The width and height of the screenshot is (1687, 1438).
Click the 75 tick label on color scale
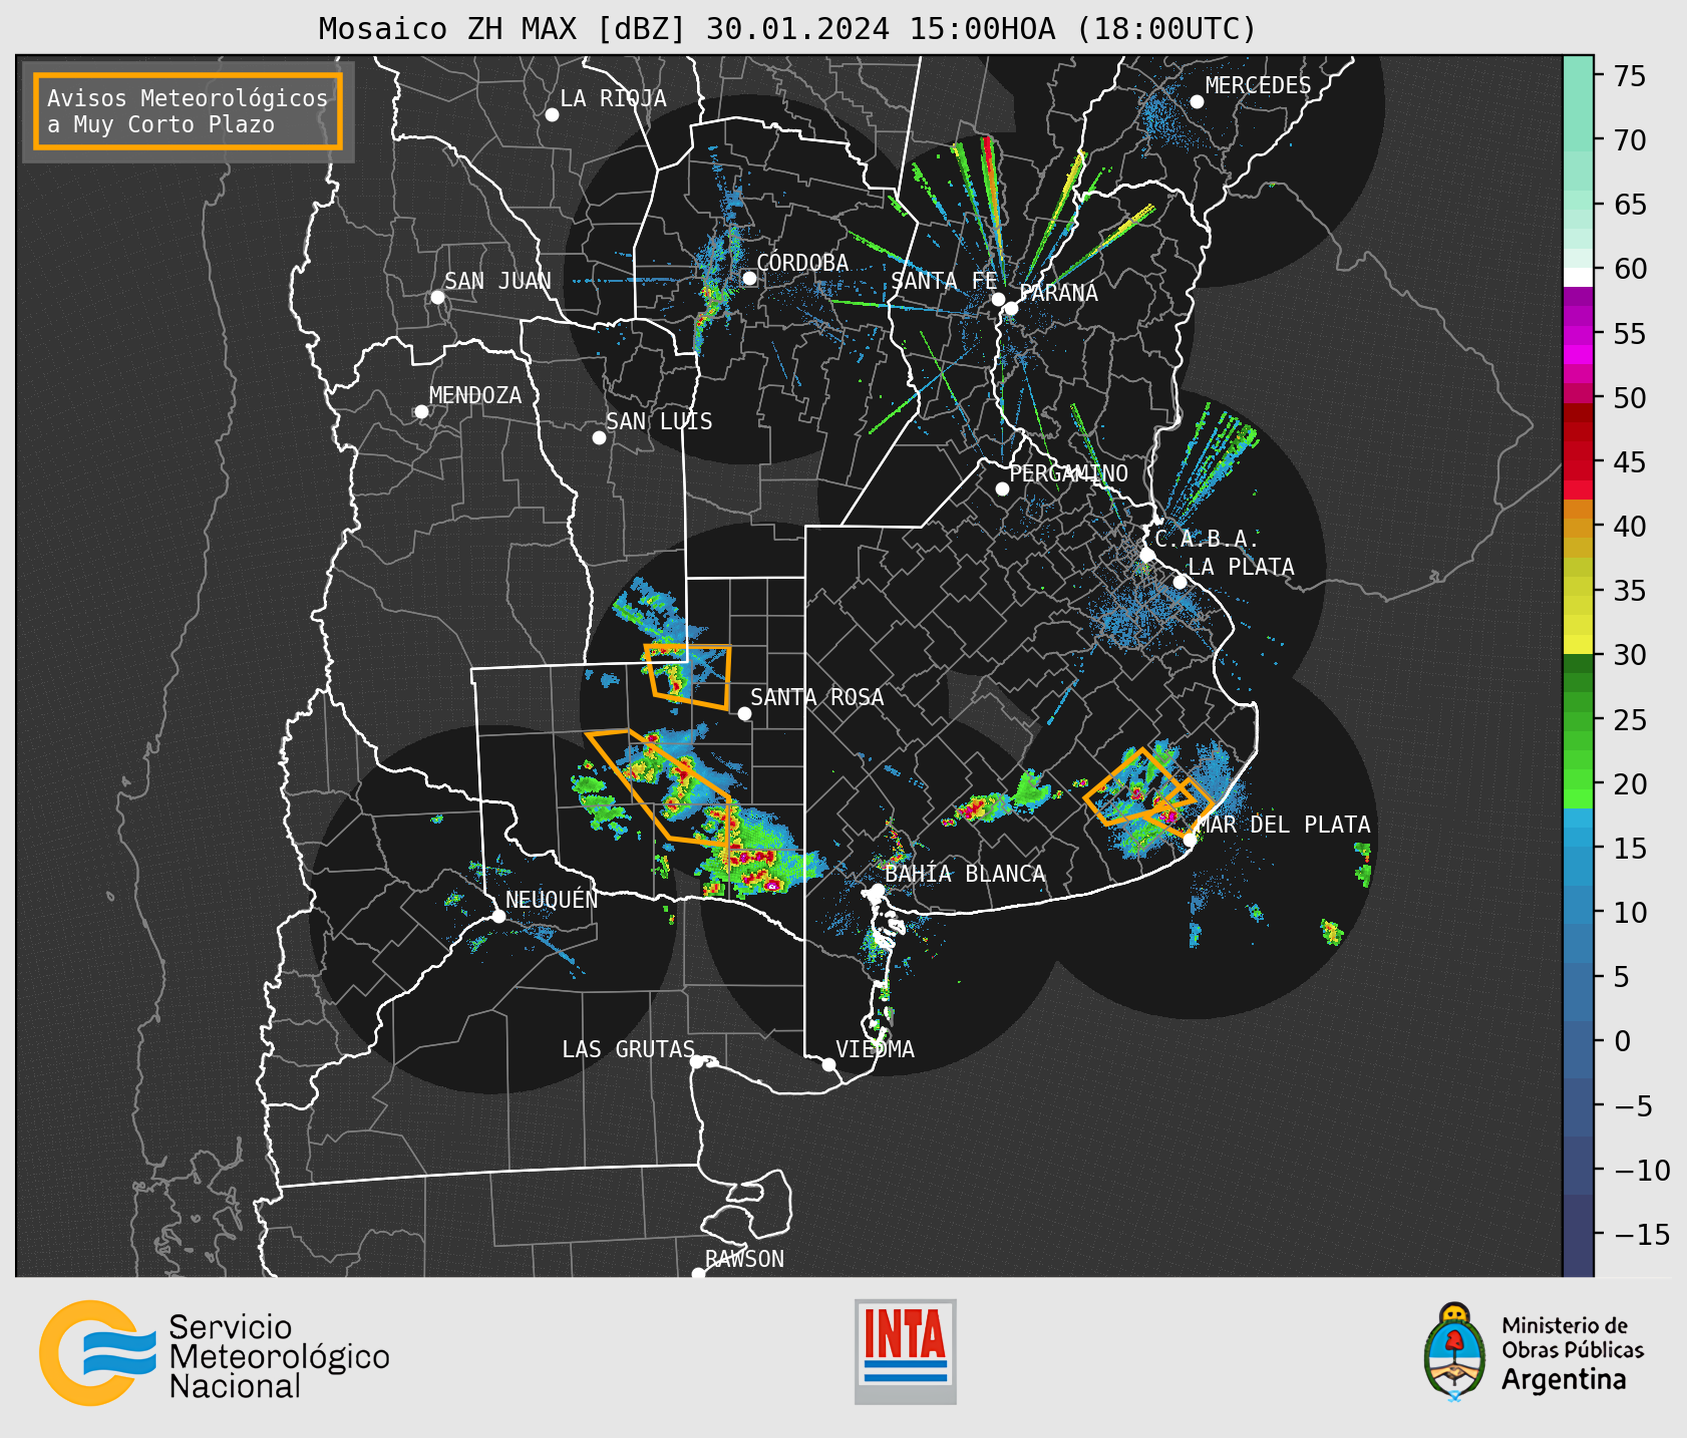(1629, 76)
